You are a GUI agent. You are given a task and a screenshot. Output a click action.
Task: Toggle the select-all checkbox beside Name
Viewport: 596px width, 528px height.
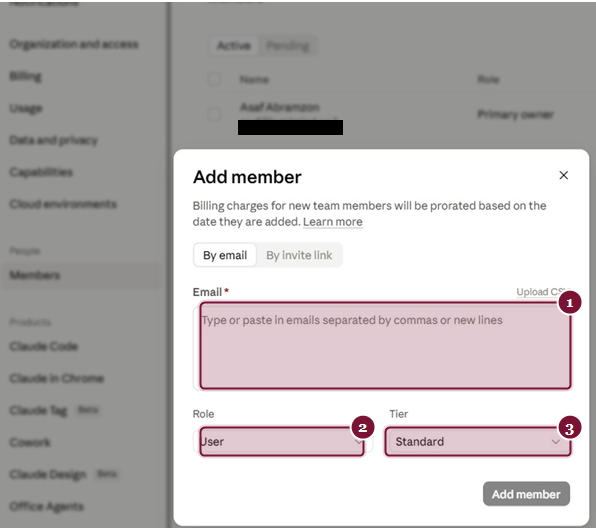coord(214,79)
